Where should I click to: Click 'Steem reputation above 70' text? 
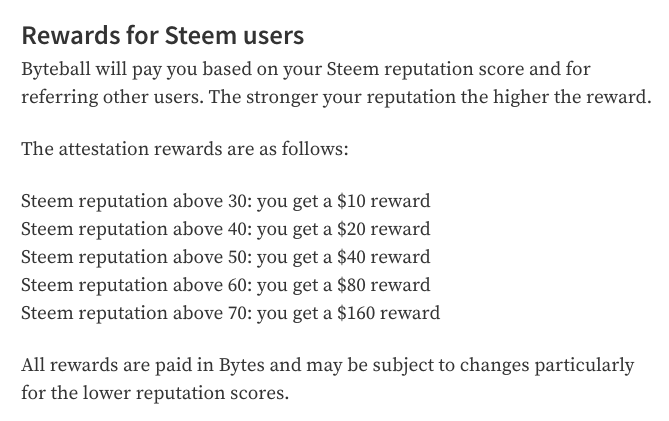click(x=137, y=314)
